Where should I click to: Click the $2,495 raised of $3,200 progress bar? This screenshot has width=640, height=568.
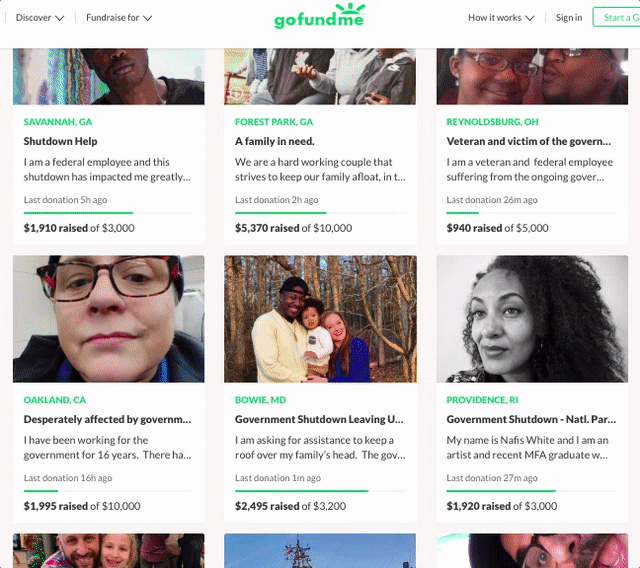(320, 491)
